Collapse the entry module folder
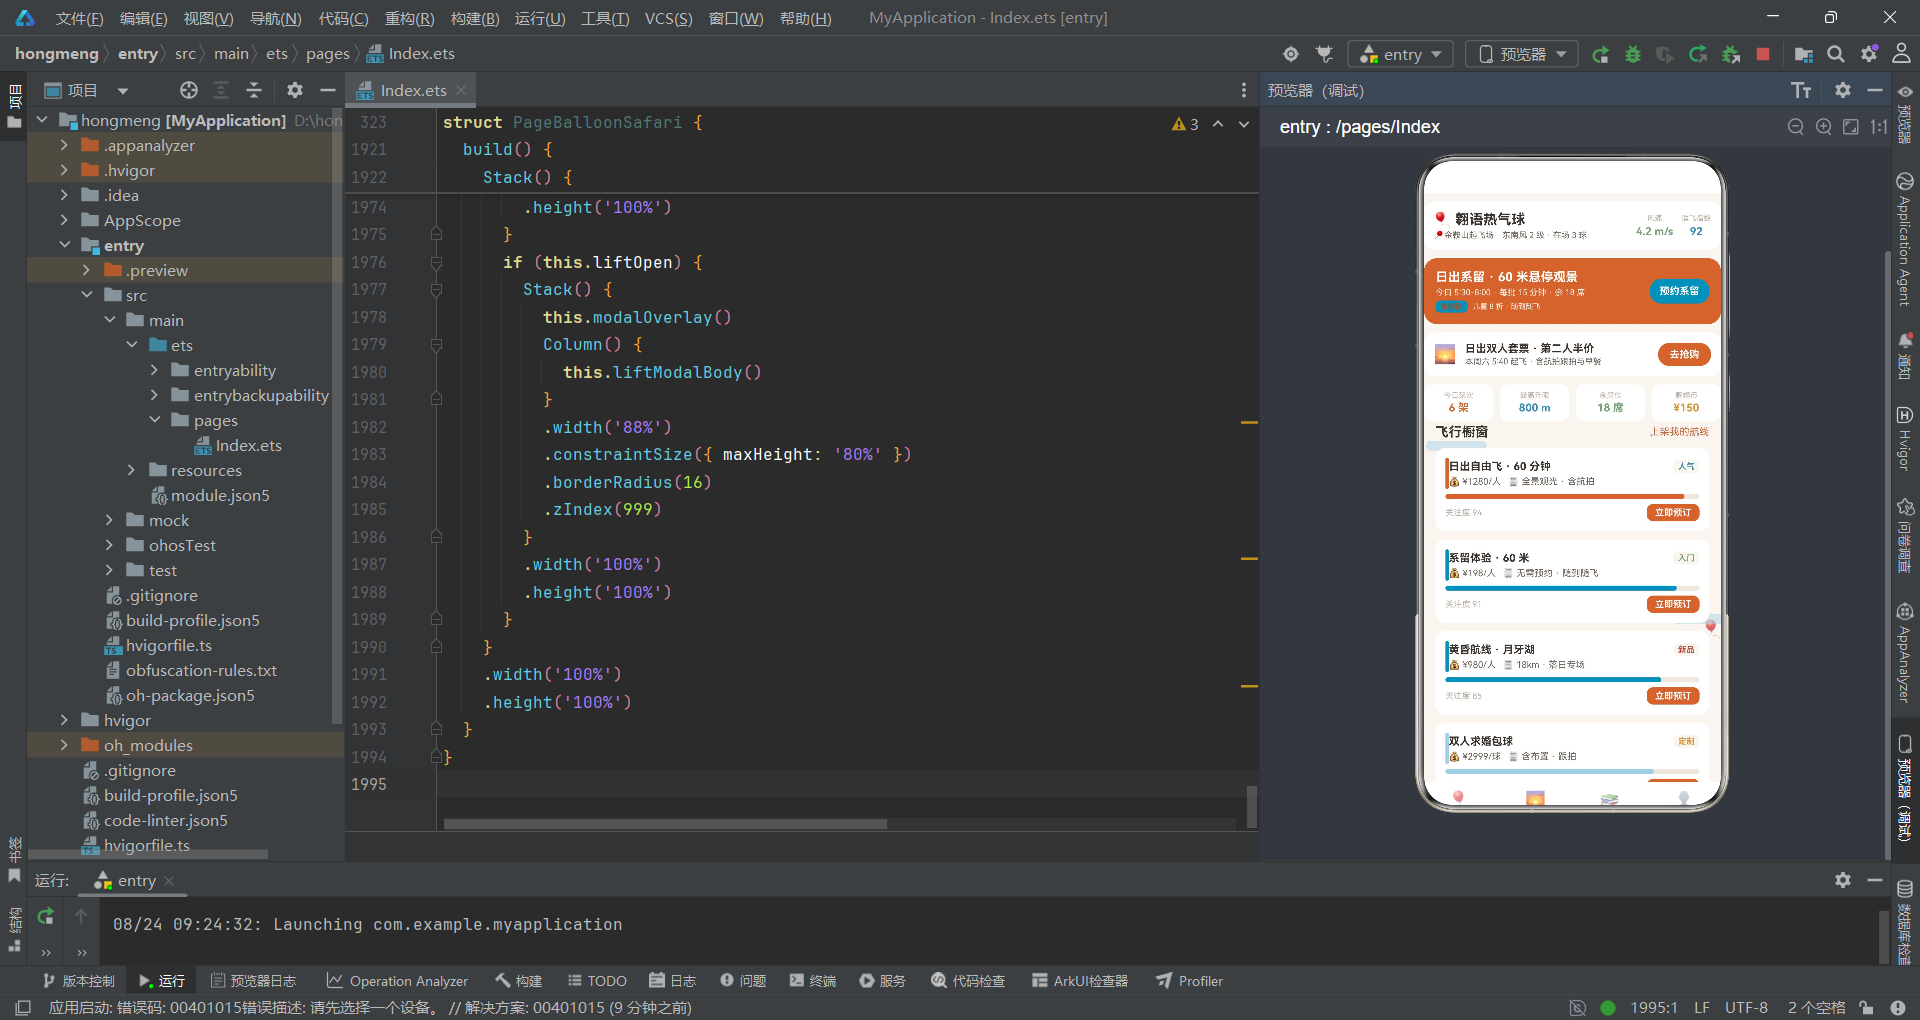The width and height of the screenshot is (1920, 1020). tap(64, 245)
